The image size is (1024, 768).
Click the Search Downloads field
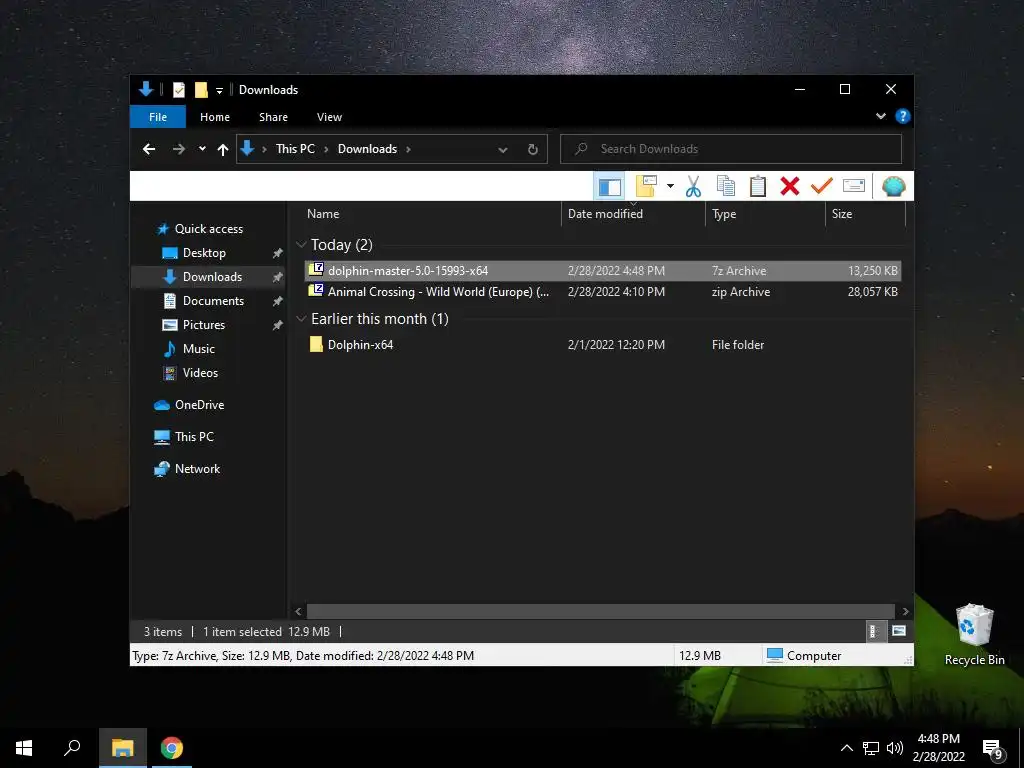point(731,149)
